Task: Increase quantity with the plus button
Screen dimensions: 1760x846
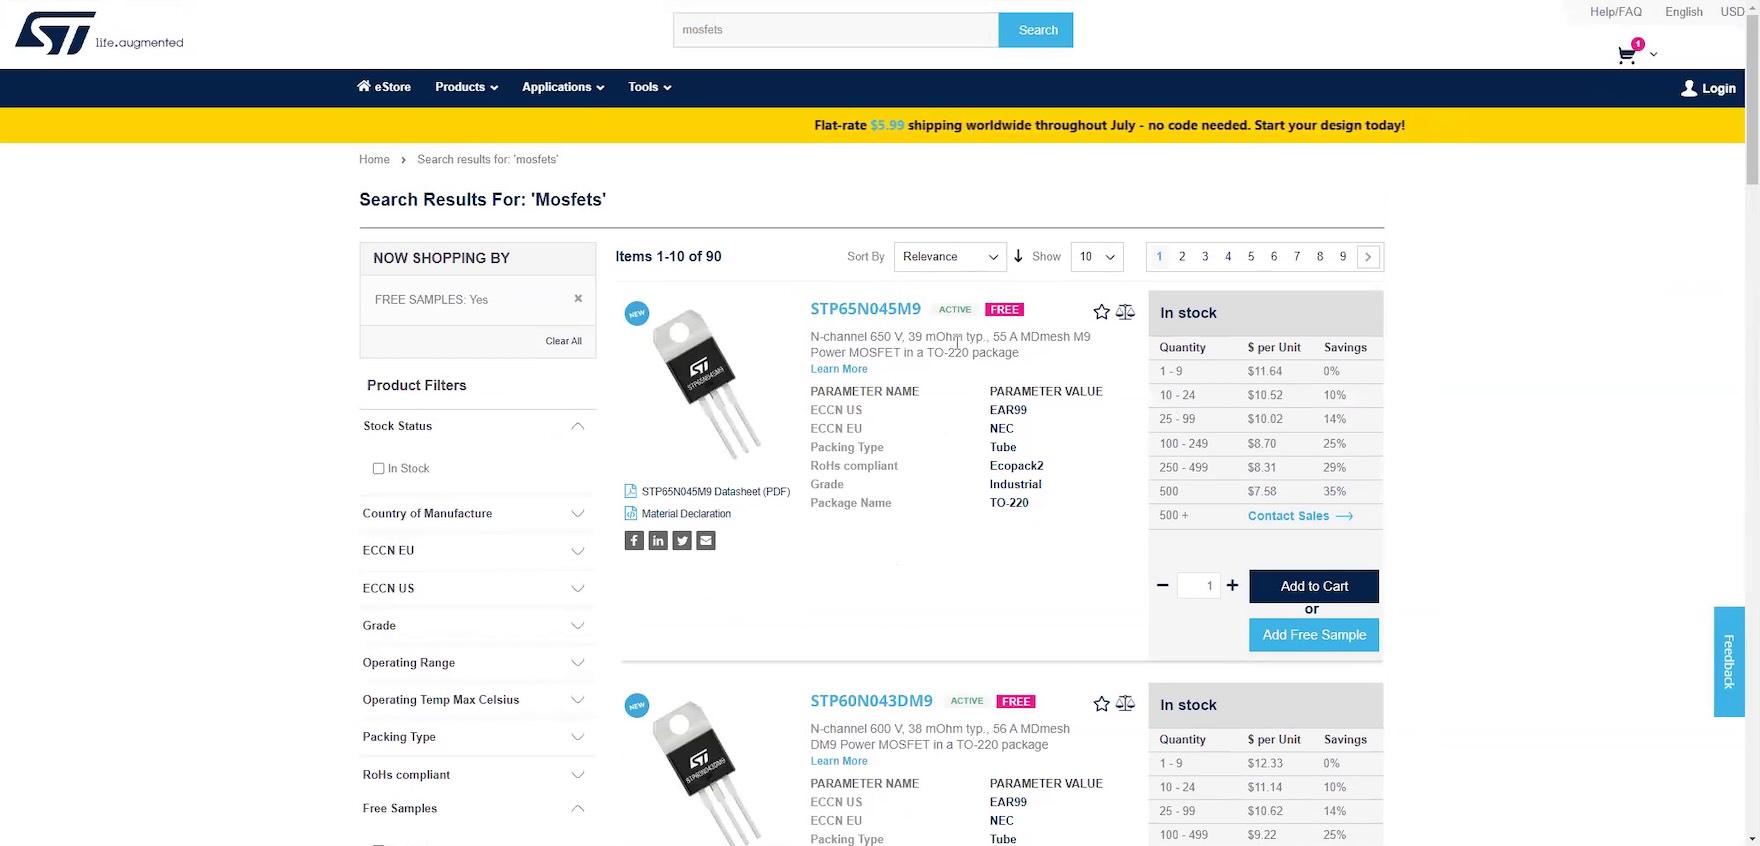Action: 1232,586
